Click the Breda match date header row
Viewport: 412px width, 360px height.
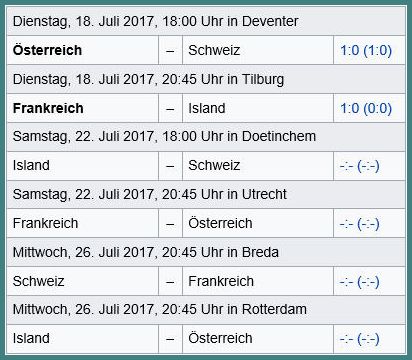click(x=206, y=252)
